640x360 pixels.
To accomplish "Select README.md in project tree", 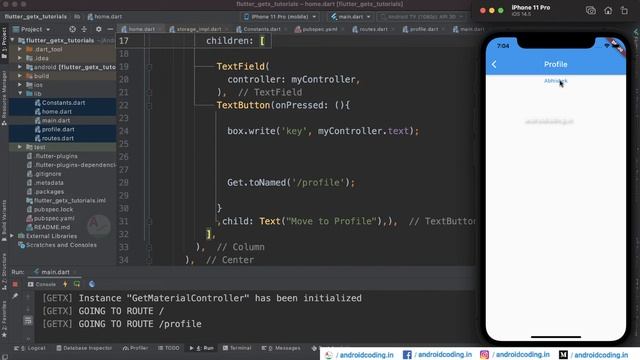I will (x=51, y=227).
